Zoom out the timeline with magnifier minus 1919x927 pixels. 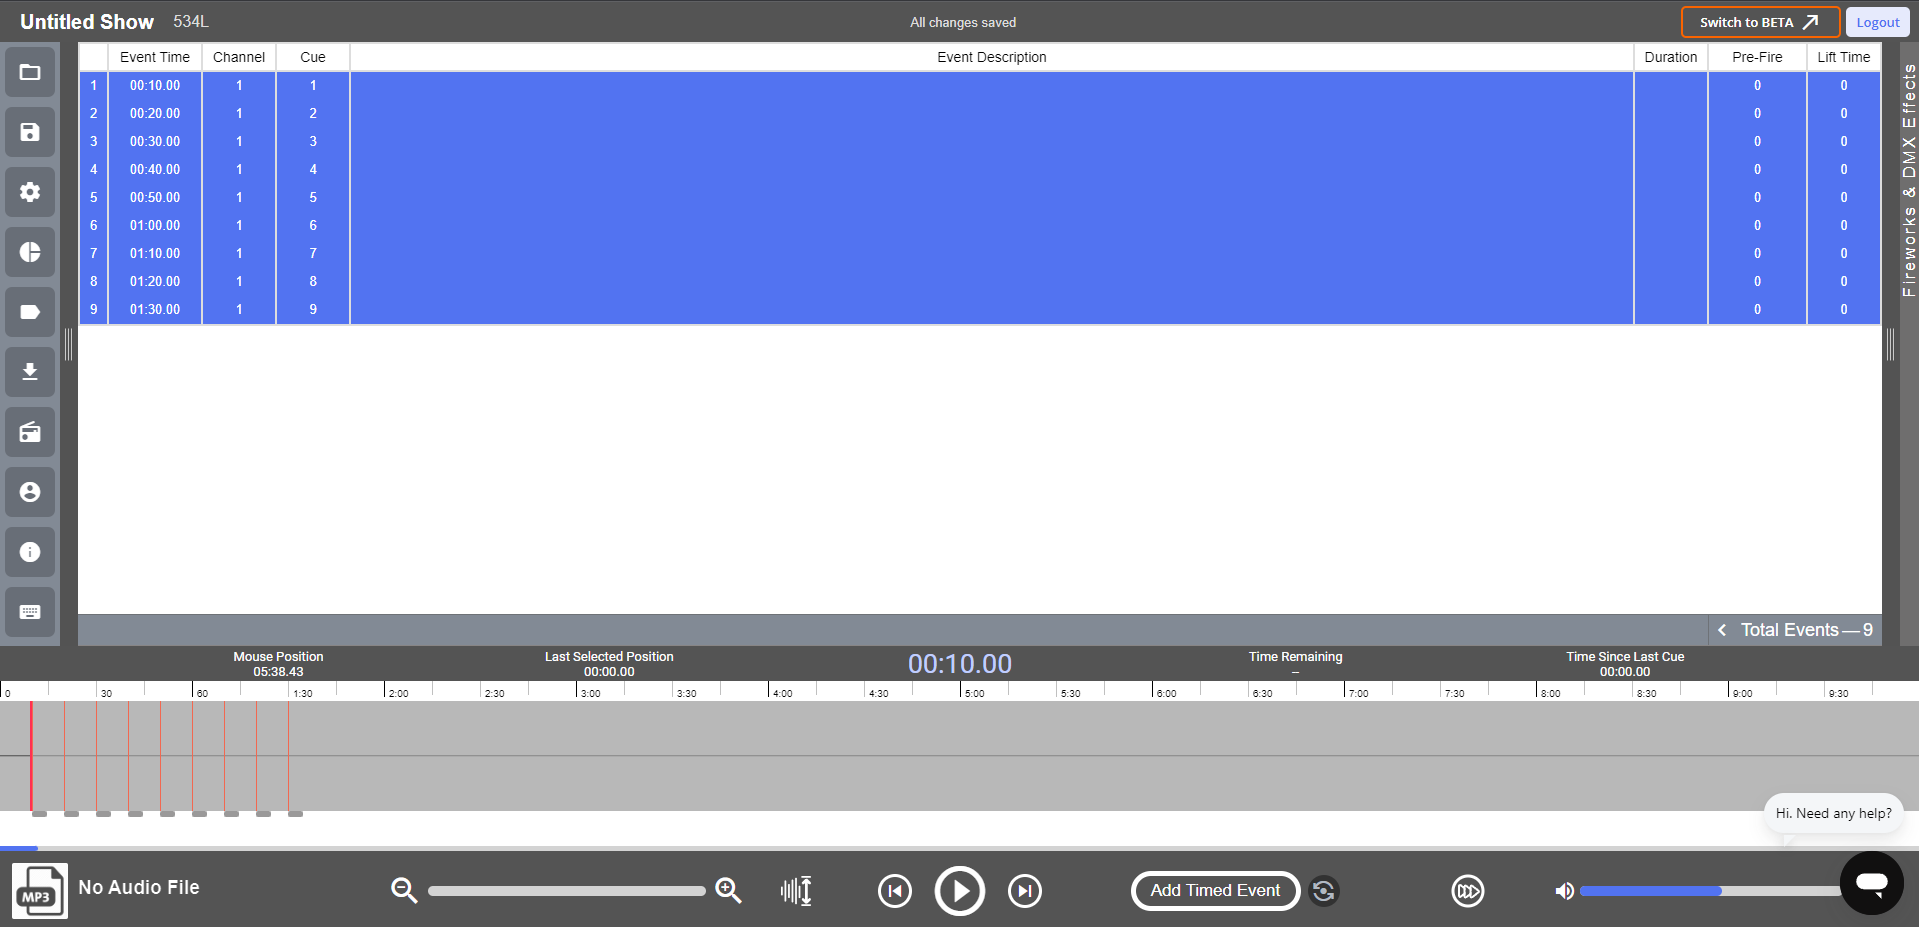click(404, 890)
